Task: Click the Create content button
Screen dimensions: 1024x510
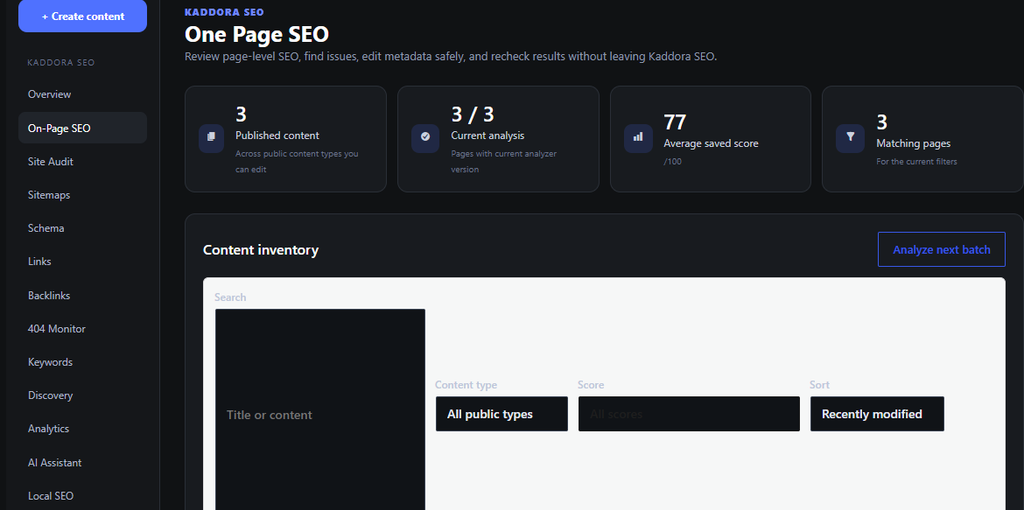Action: 83,16
